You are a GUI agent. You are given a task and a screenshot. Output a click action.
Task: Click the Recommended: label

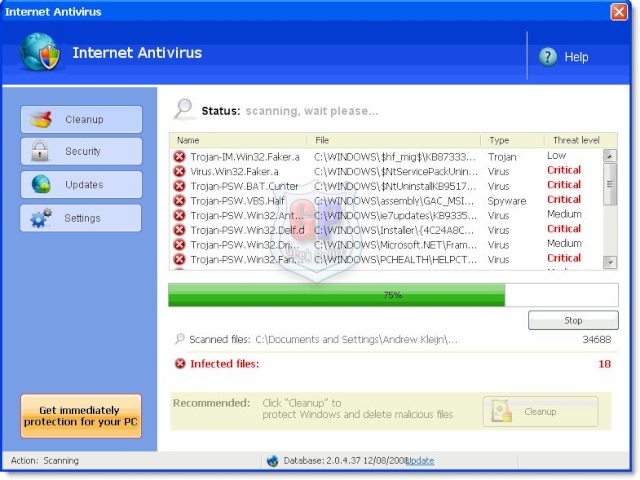tap(211, 403)
